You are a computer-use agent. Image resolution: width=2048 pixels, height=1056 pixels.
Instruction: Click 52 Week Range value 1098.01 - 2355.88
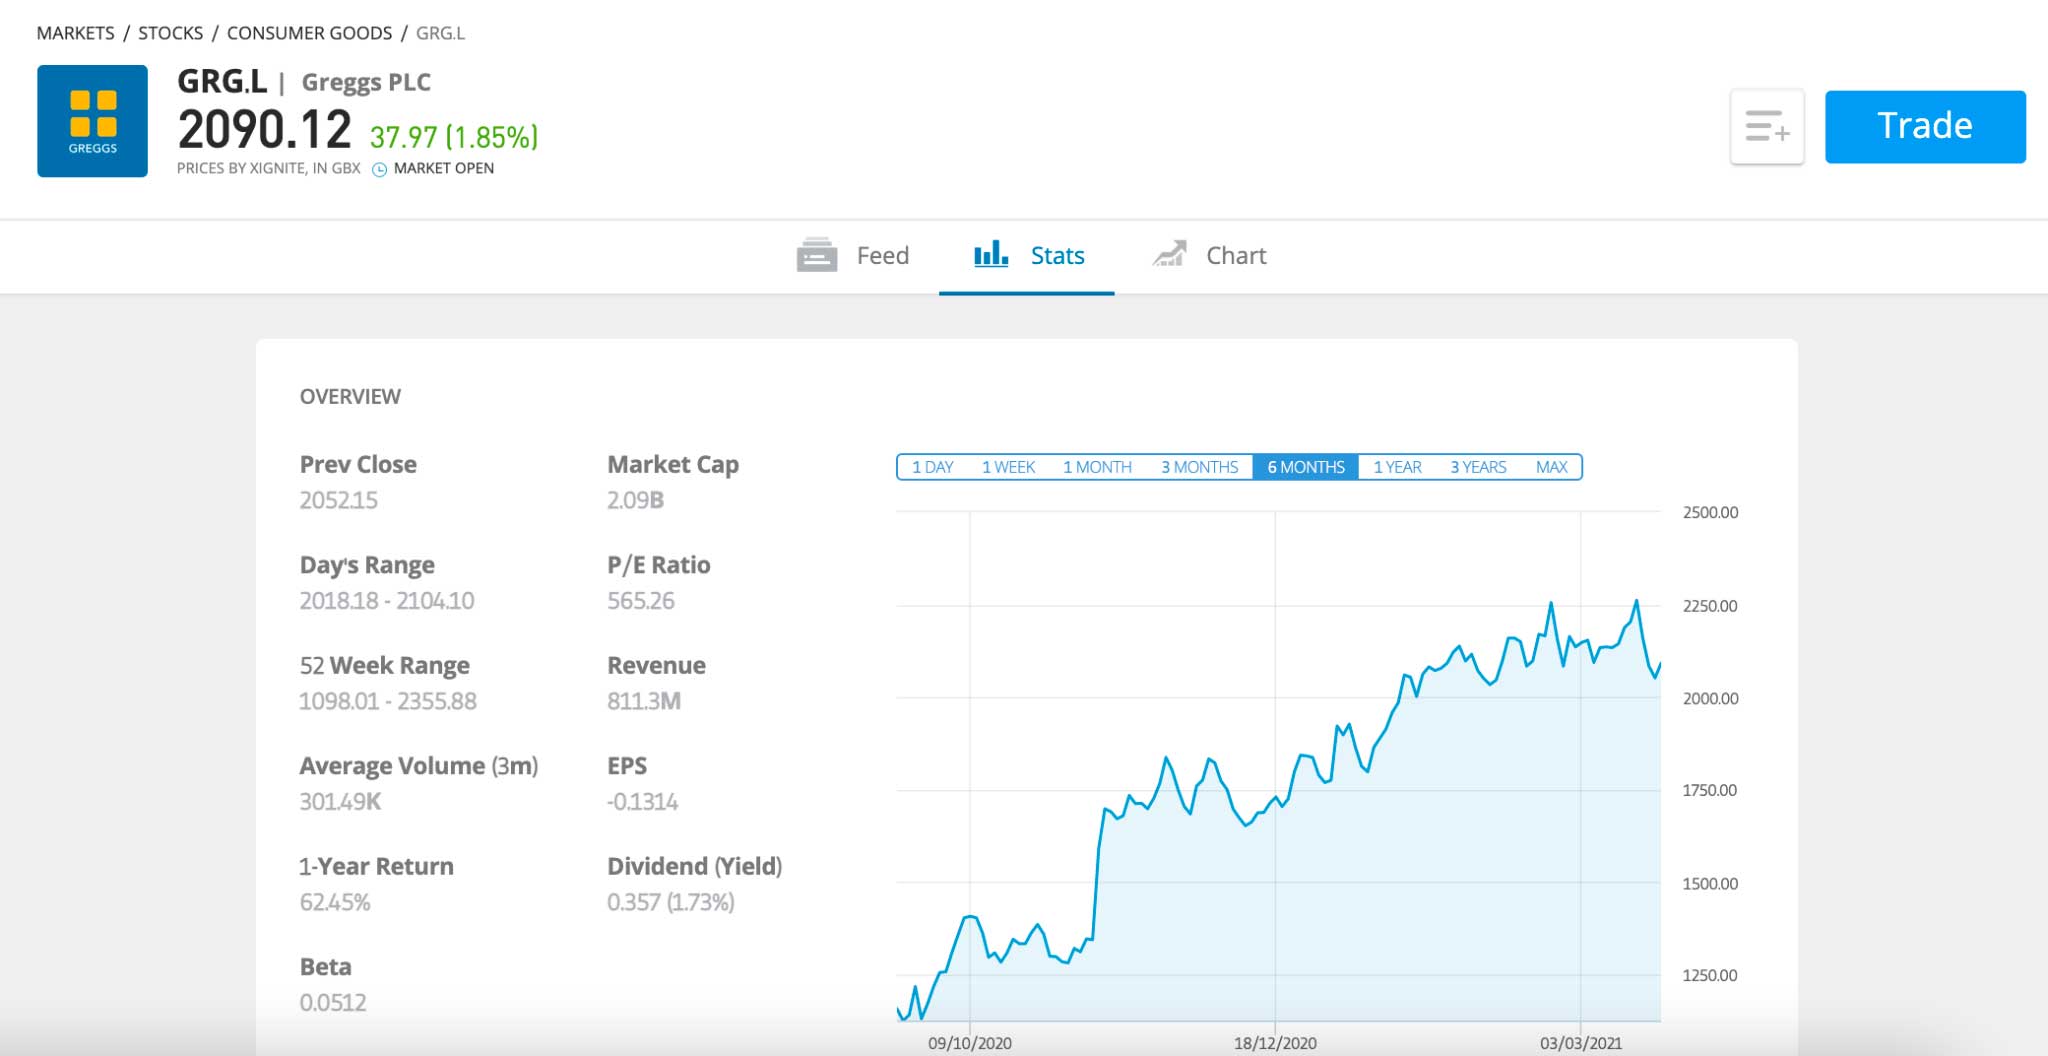tap(388, 701)
